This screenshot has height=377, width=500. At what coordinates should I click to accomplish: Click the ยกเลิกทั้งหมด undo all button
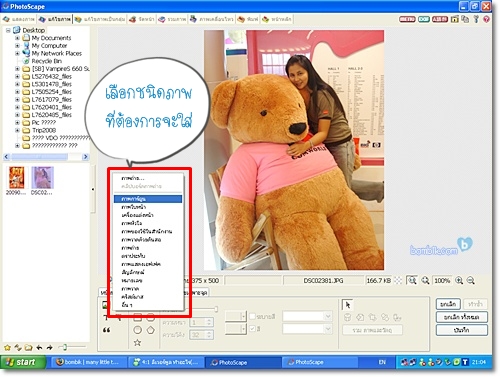tap(462, 317)
